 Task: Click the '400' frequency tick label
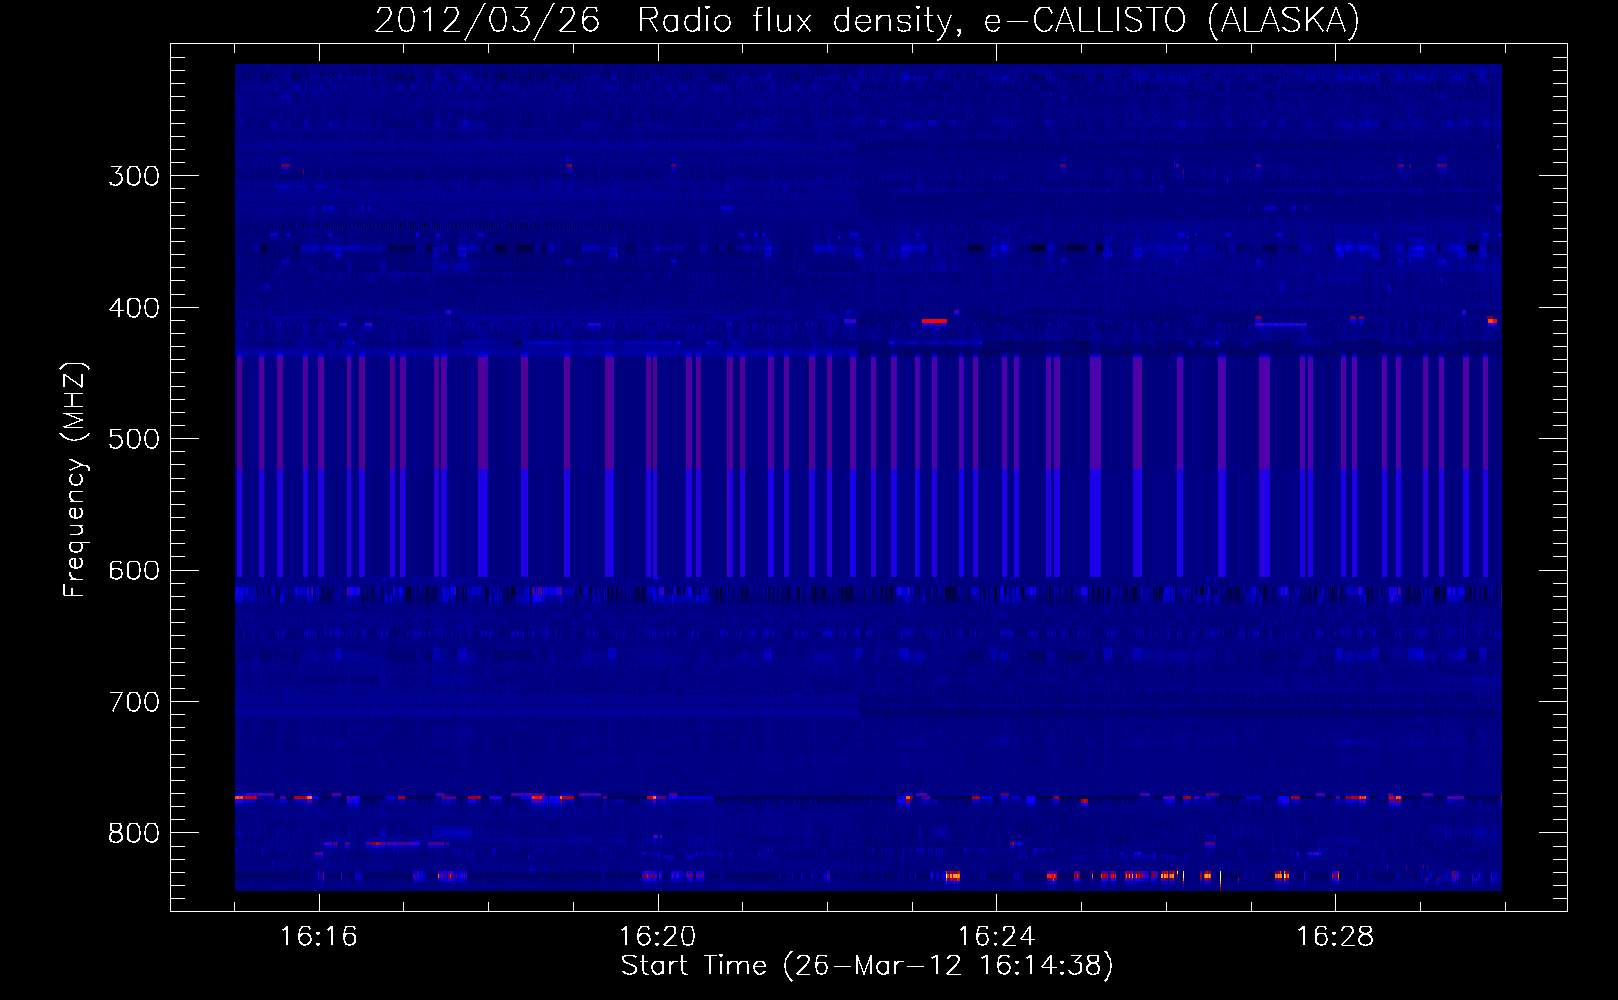coord(134,308)
